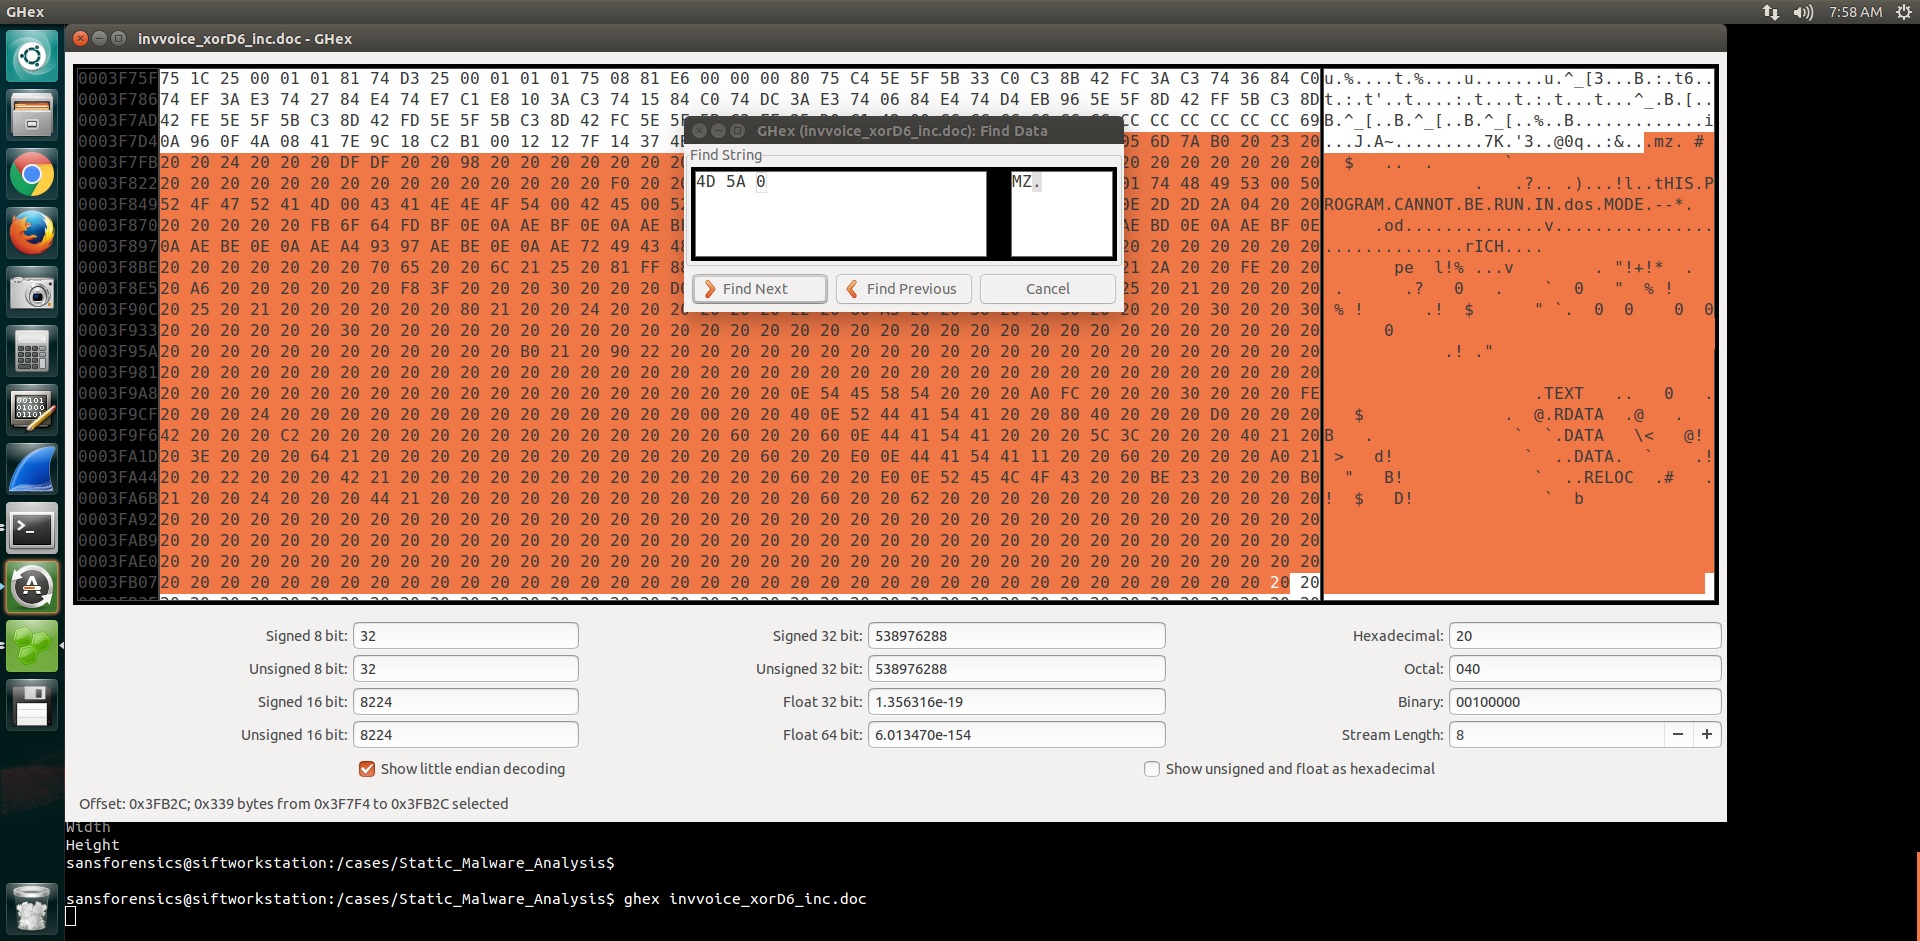Open the Files file manager
The width and height of the screenshot is (1920, 941).
point(32,114)
